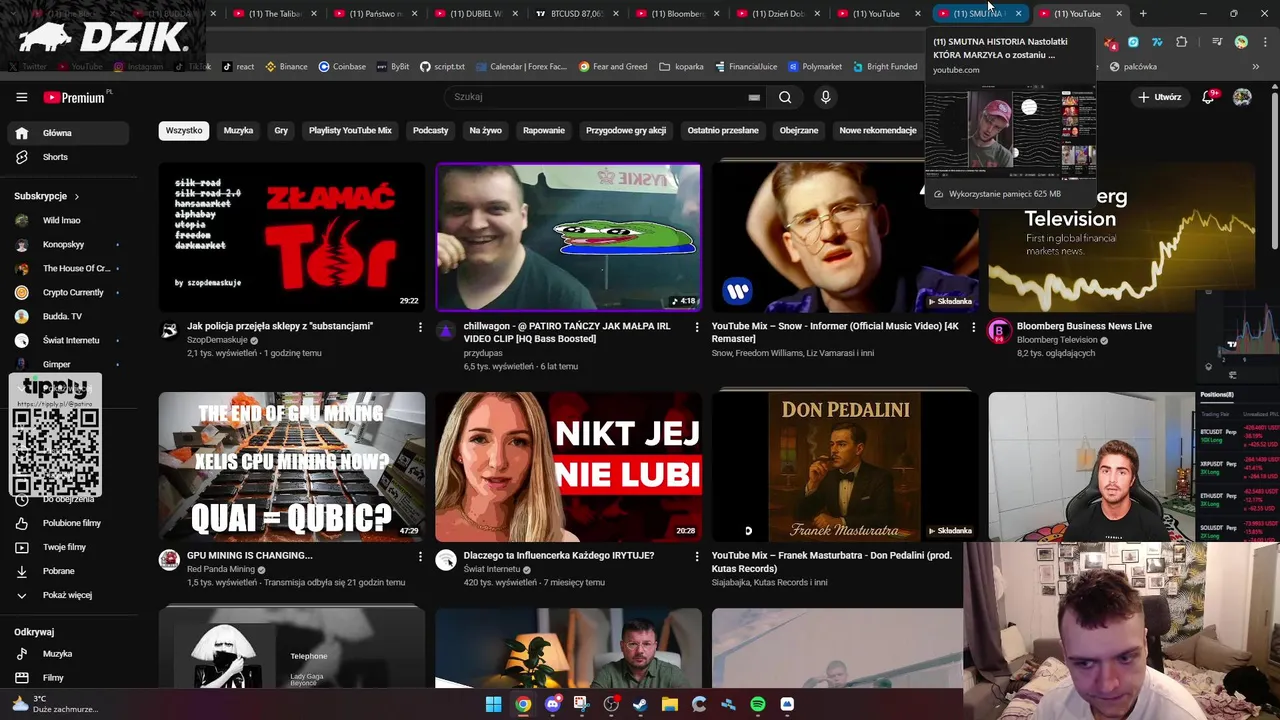Click the Chrome icon in the taskbar
This screenshot has width=1280, height=720.
tap(523, 704)
